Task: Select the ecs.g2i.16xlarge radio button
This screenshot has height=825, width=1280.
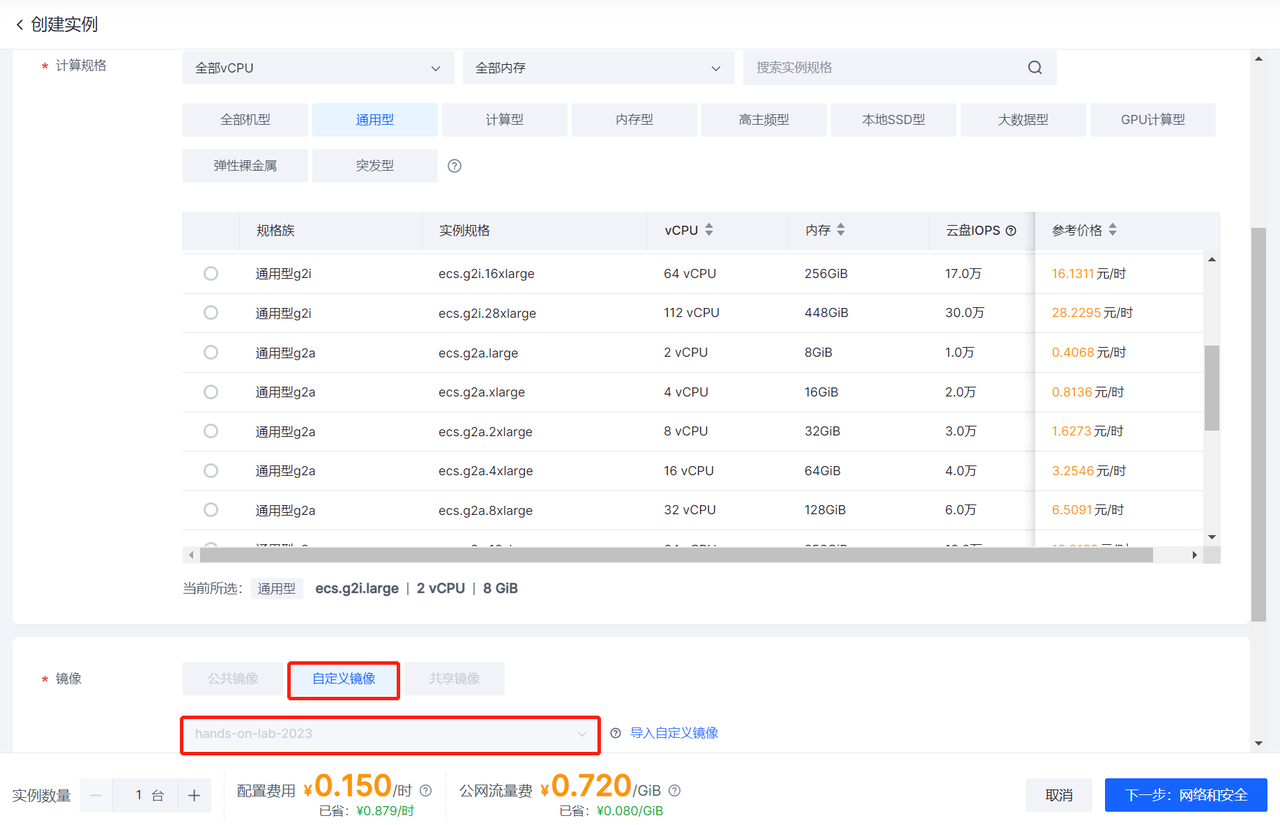Action: point(211,273)
